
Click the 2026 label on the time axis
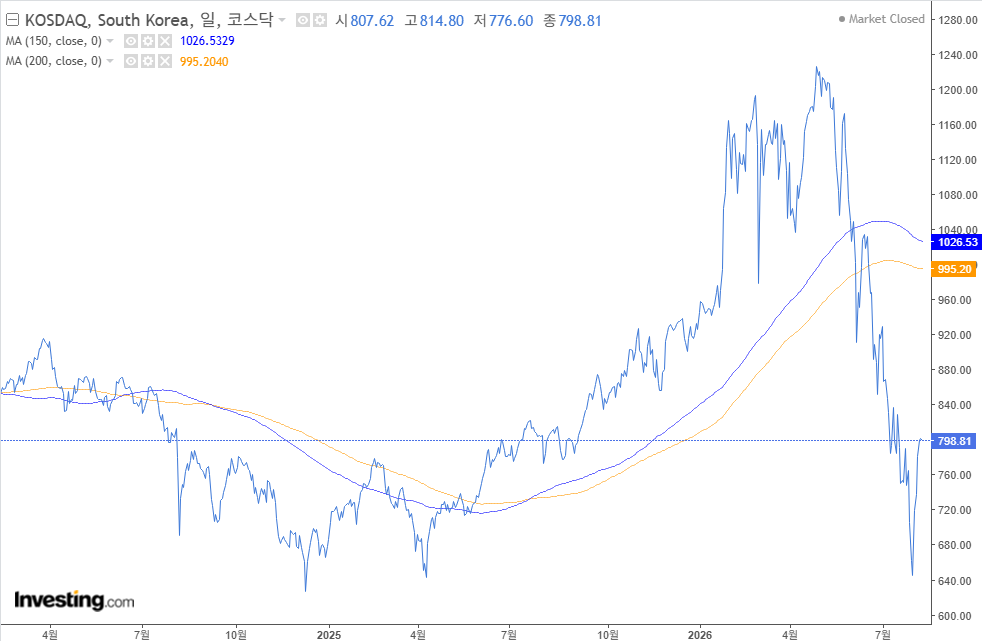click(700, 635)
